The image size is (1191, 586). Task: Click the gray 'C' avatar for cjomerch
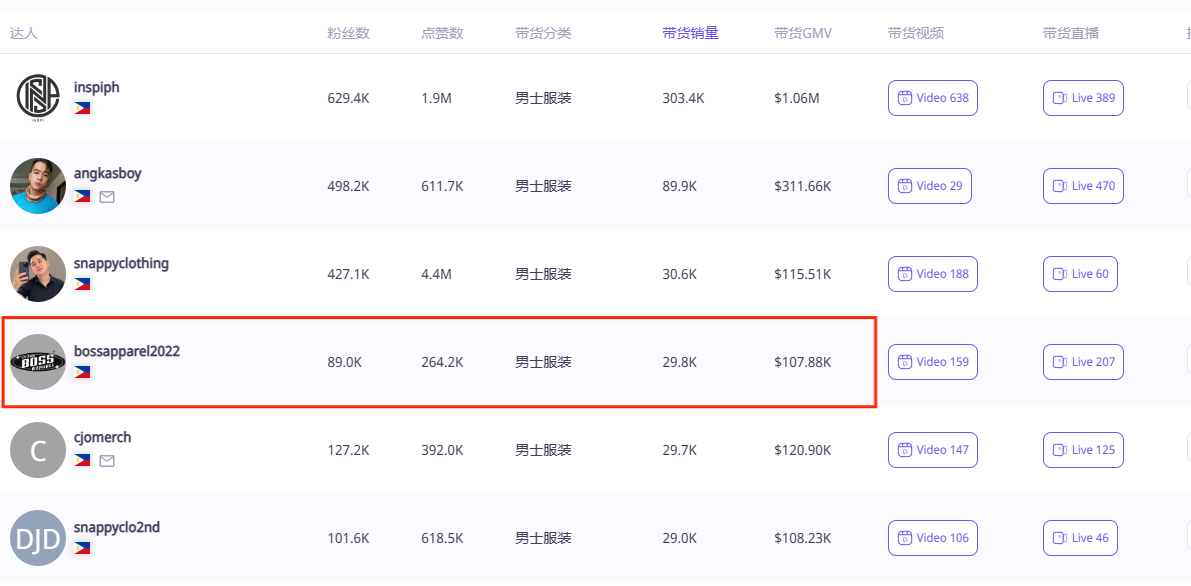click(38, 450)
